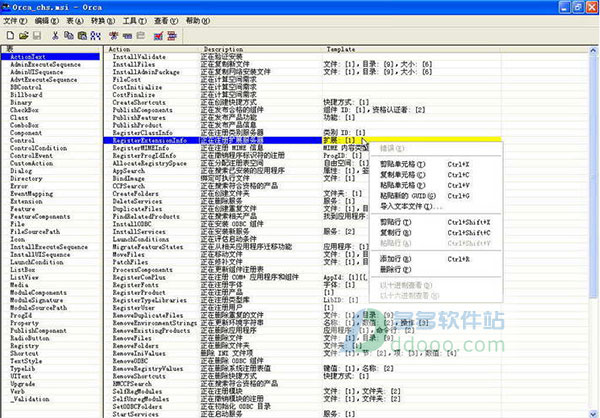600x418 pixels.
Task: Click the New file toolbar icon
Action: (x=10, y=36)
